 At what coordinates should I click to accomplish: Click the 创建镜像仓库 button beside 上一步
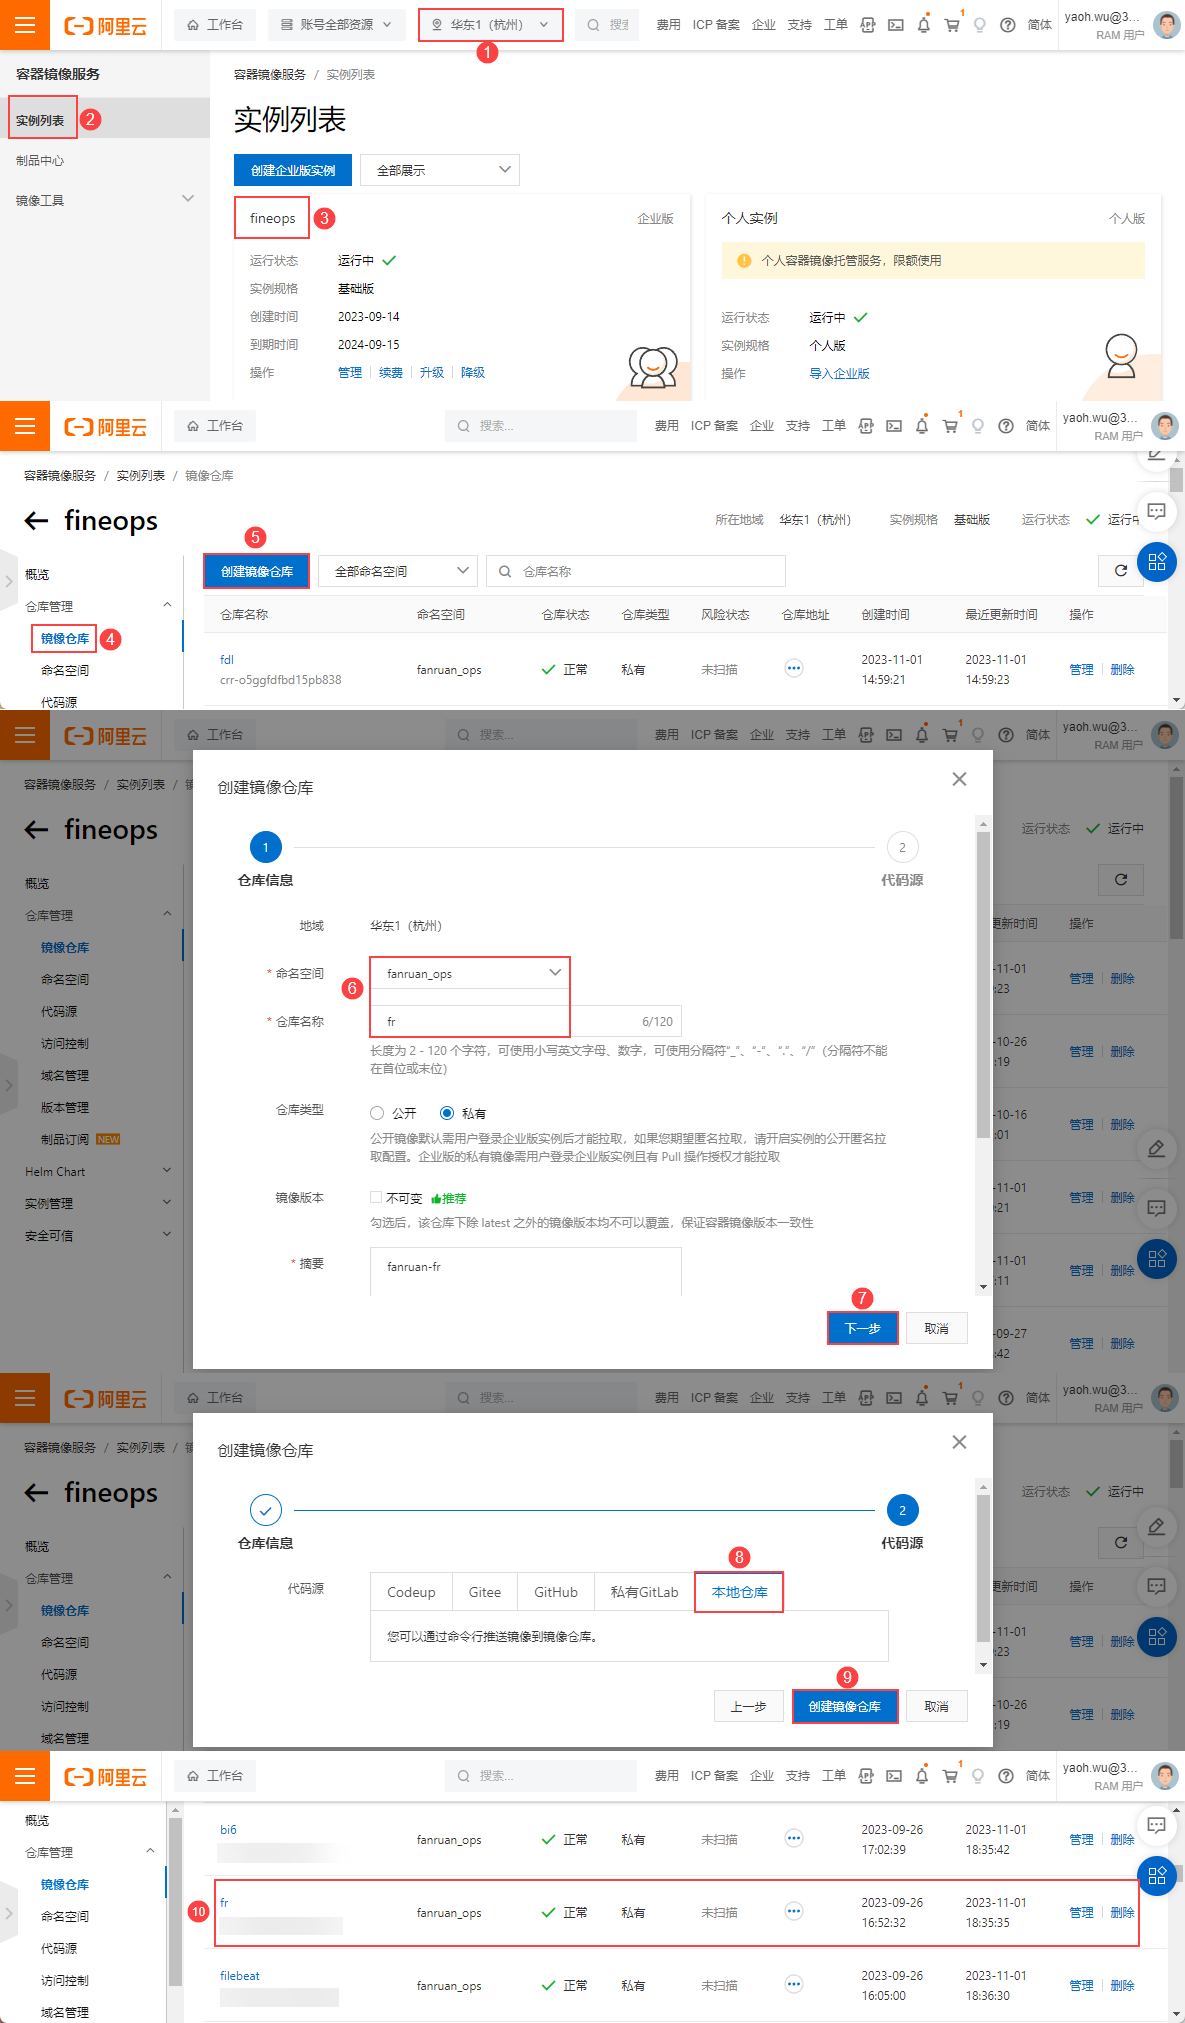[845, 1706]
